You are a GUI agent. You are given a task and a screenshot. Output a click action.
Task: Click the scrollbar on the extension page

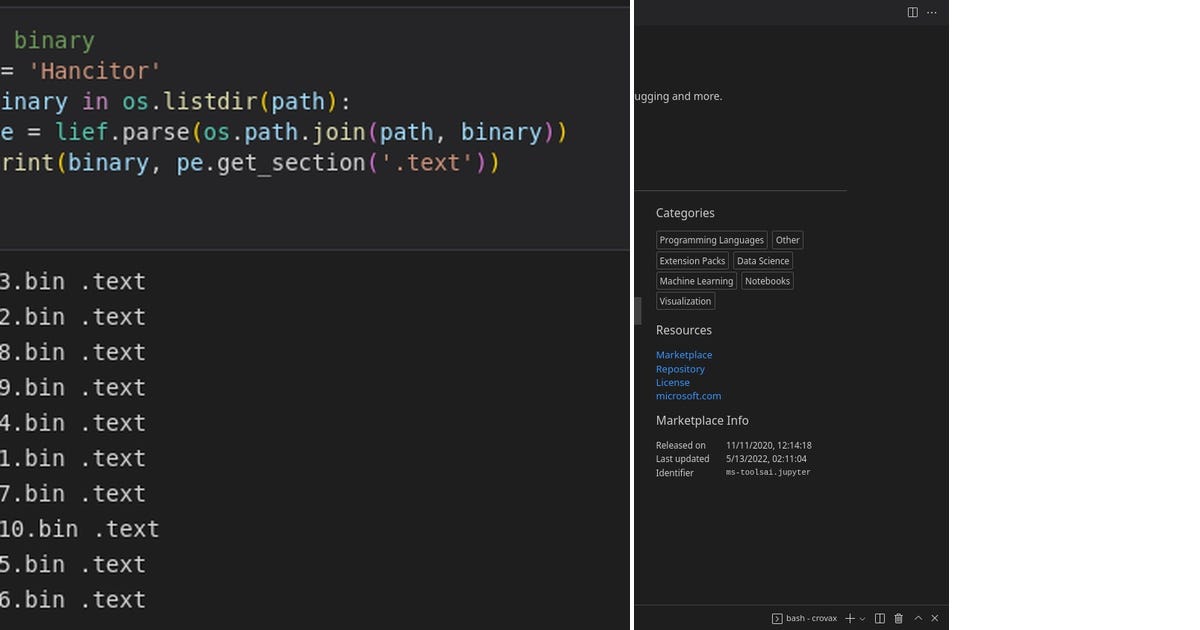tap(637, 310)
